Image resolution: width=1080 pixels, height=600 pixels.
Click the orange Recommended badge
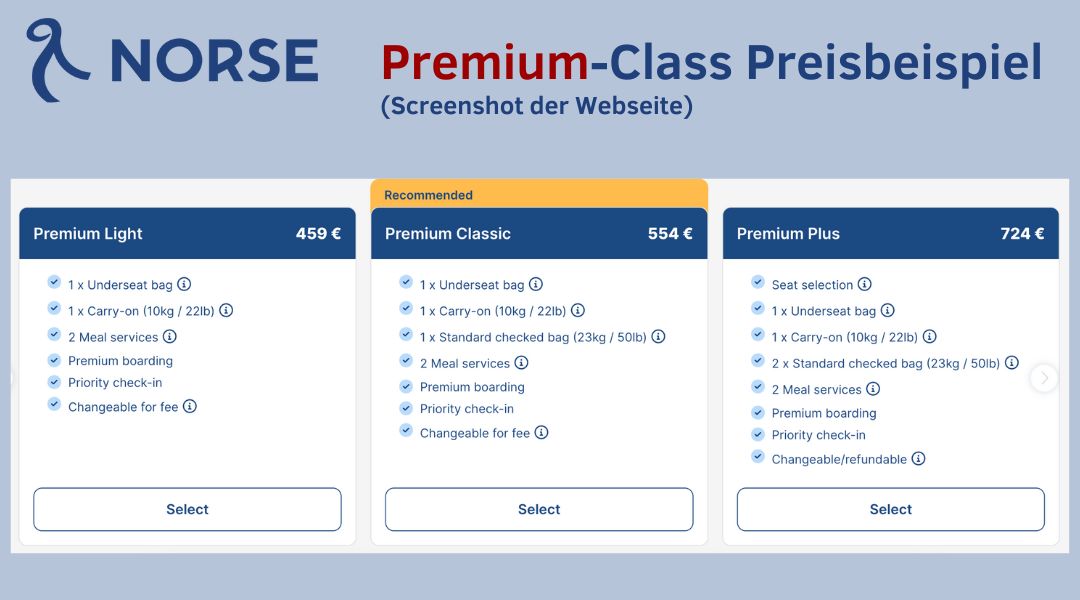(x=539, y=195)
